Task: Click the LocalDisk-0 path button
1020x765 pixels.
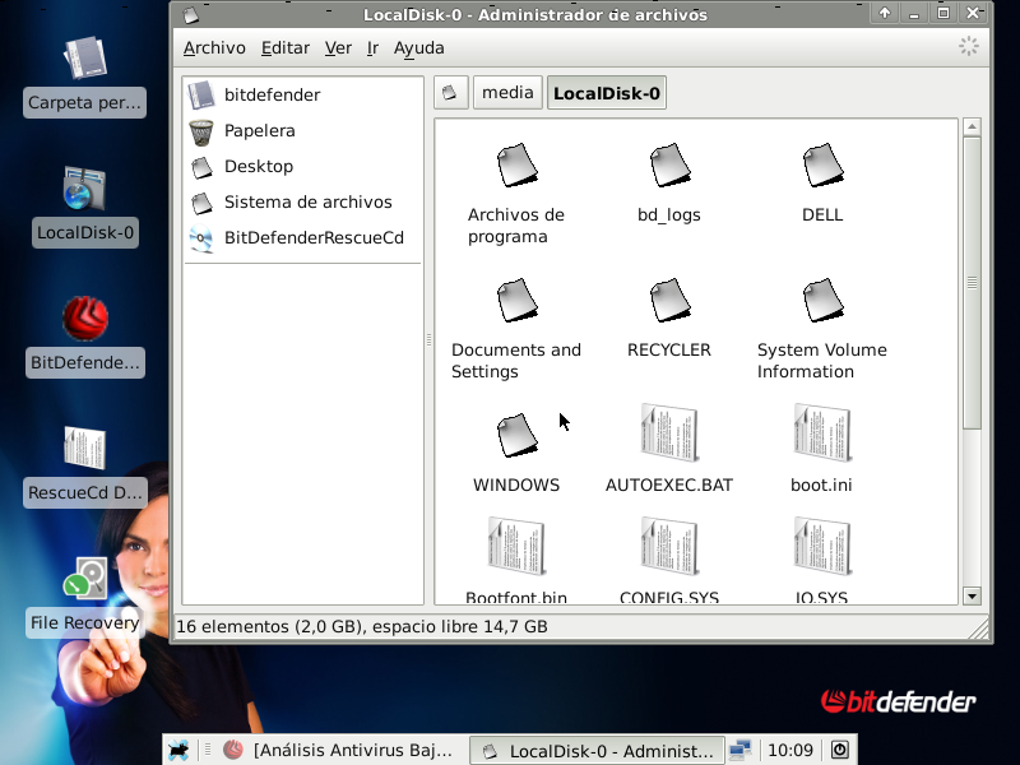Action: pos(606,93)
